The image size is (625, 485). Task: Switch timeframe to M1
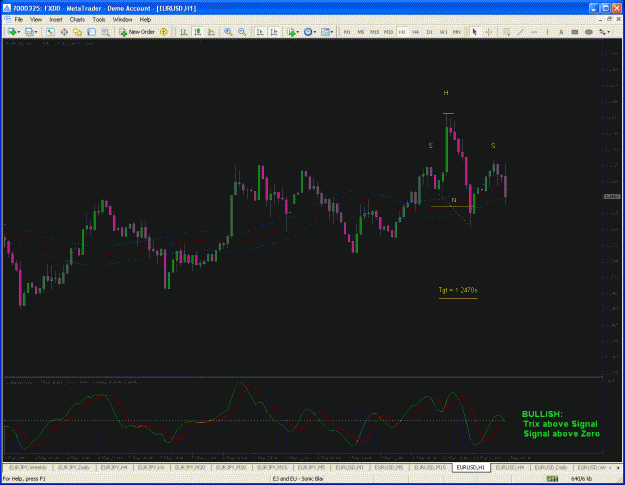pos(347,32)
